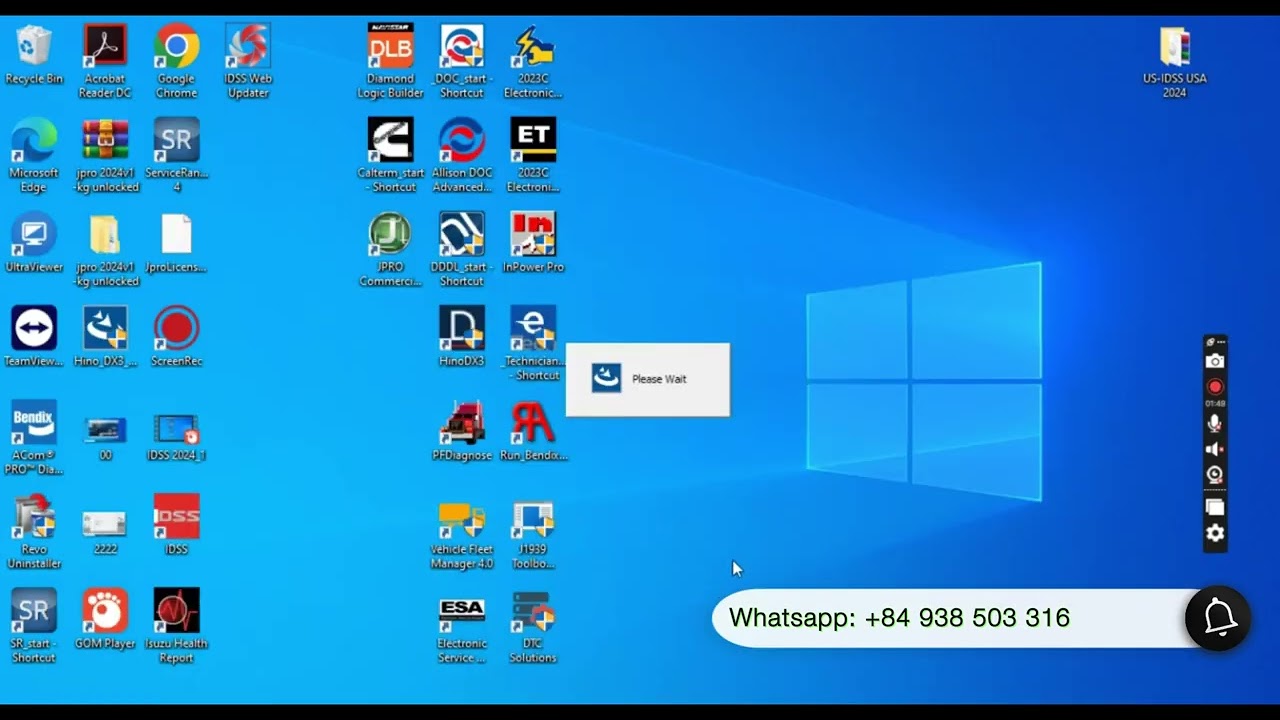Open the three-dot menu on ScreenRec toolbar
This screenshot has height=720, width=1280.
tap(1220, 342)
